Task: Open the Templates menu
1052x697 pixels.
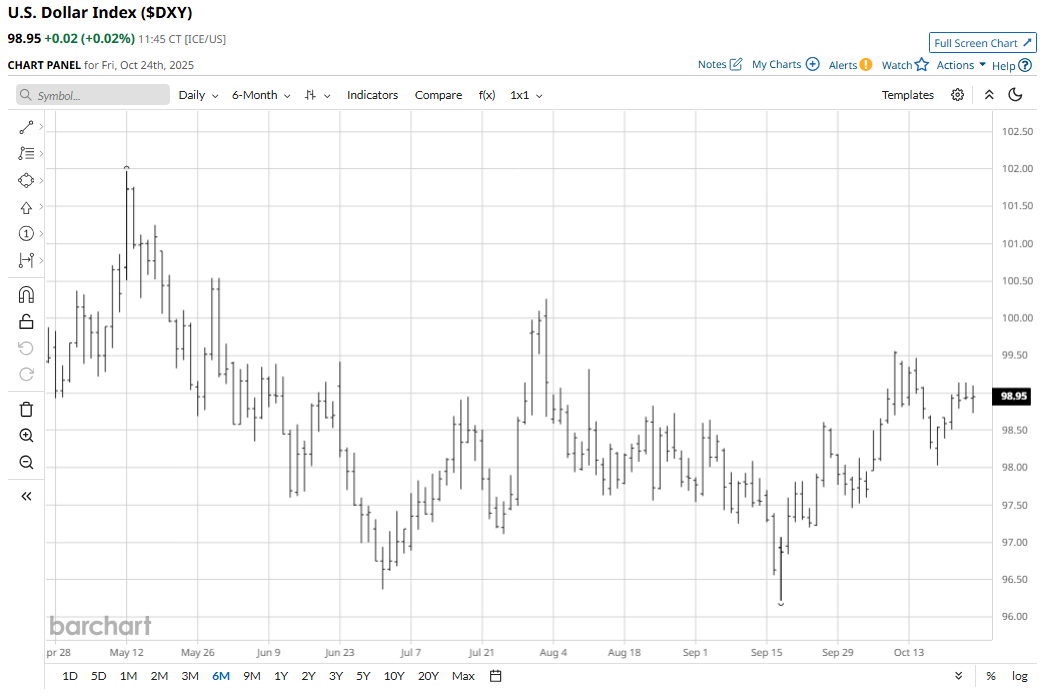Action: 907,95
